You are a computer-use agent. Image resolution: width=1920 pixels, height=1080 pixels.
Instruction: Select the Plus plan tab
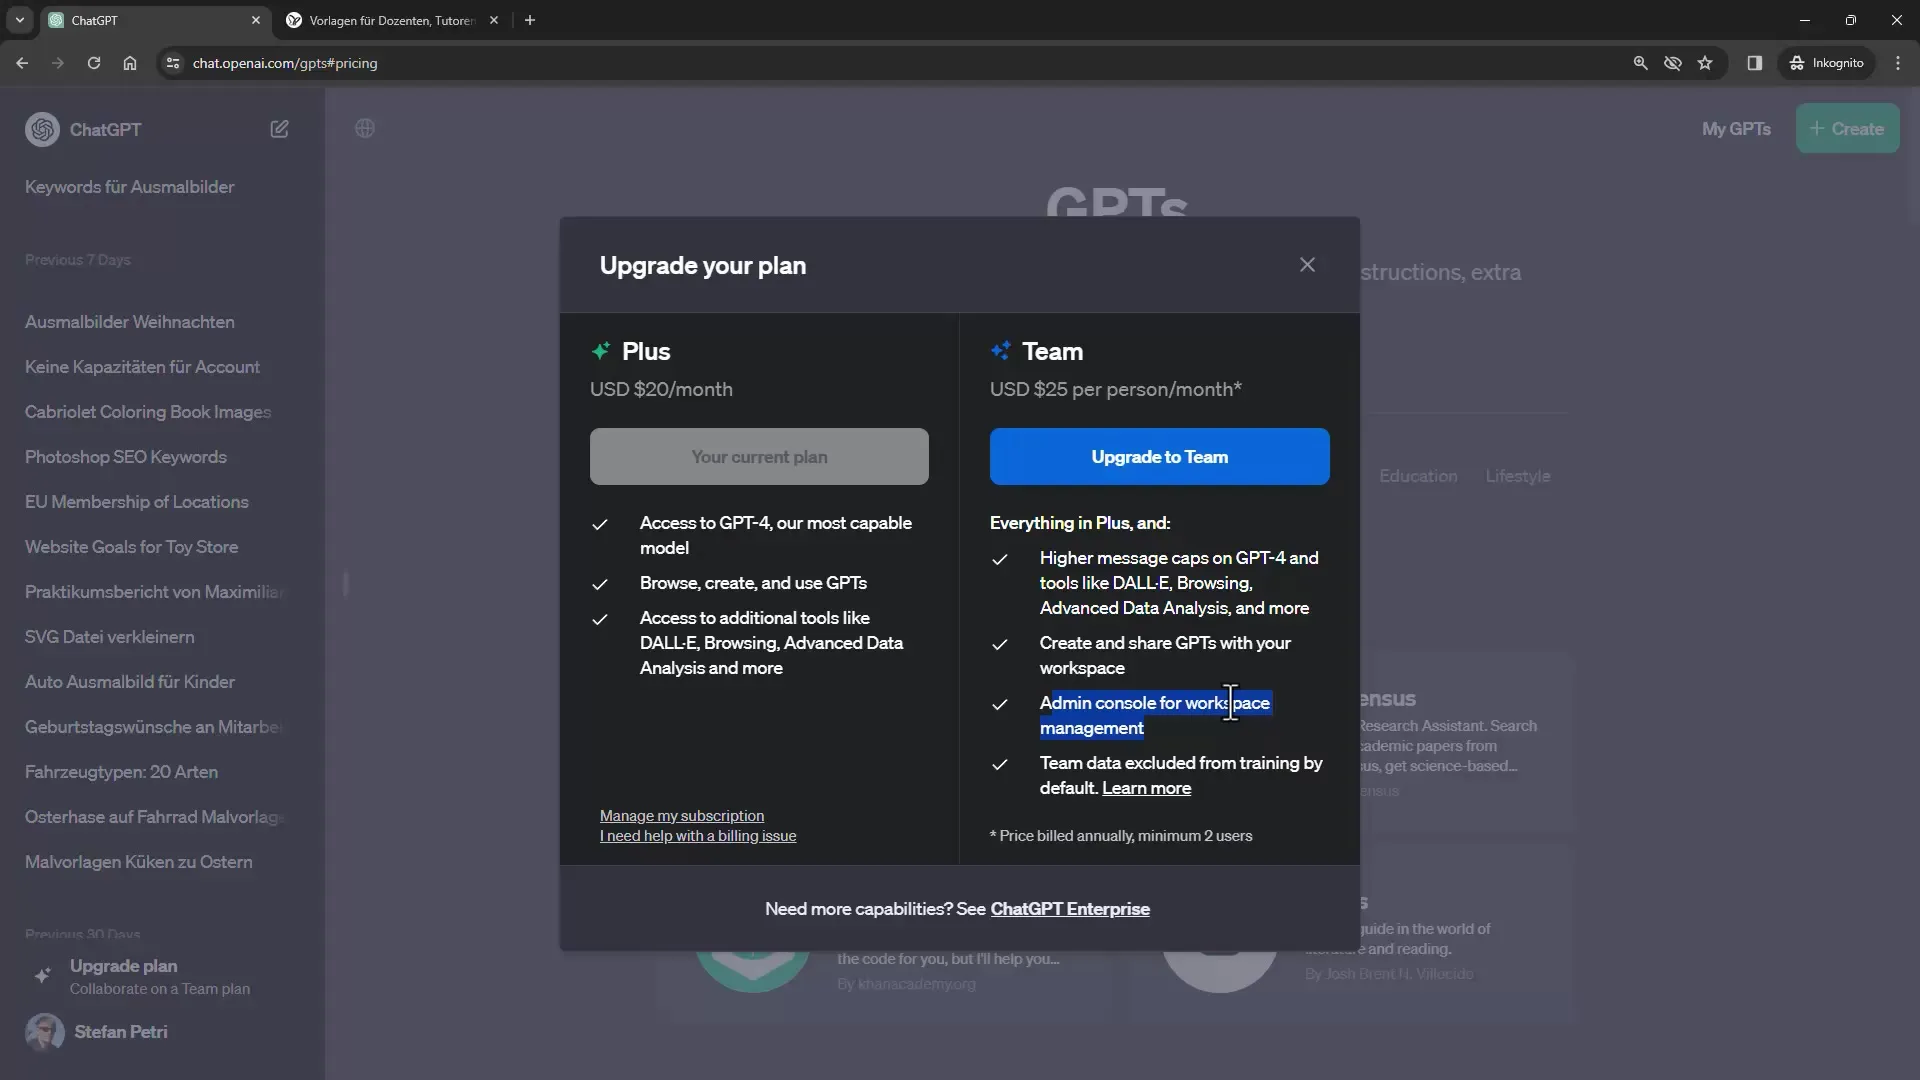click(646, 351)
